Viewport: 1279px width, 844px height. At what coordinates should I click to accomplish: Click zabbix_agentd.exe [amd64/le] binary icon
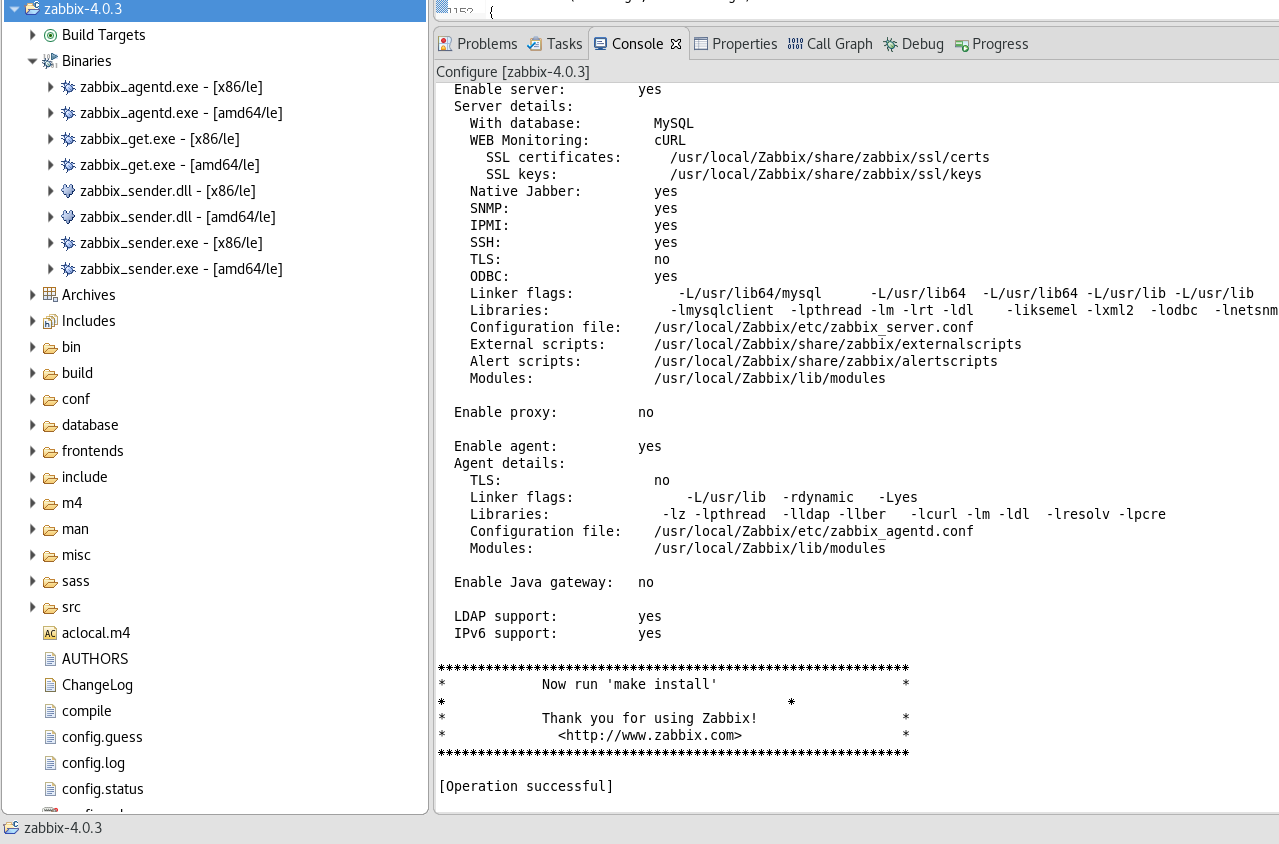(68, 113)
